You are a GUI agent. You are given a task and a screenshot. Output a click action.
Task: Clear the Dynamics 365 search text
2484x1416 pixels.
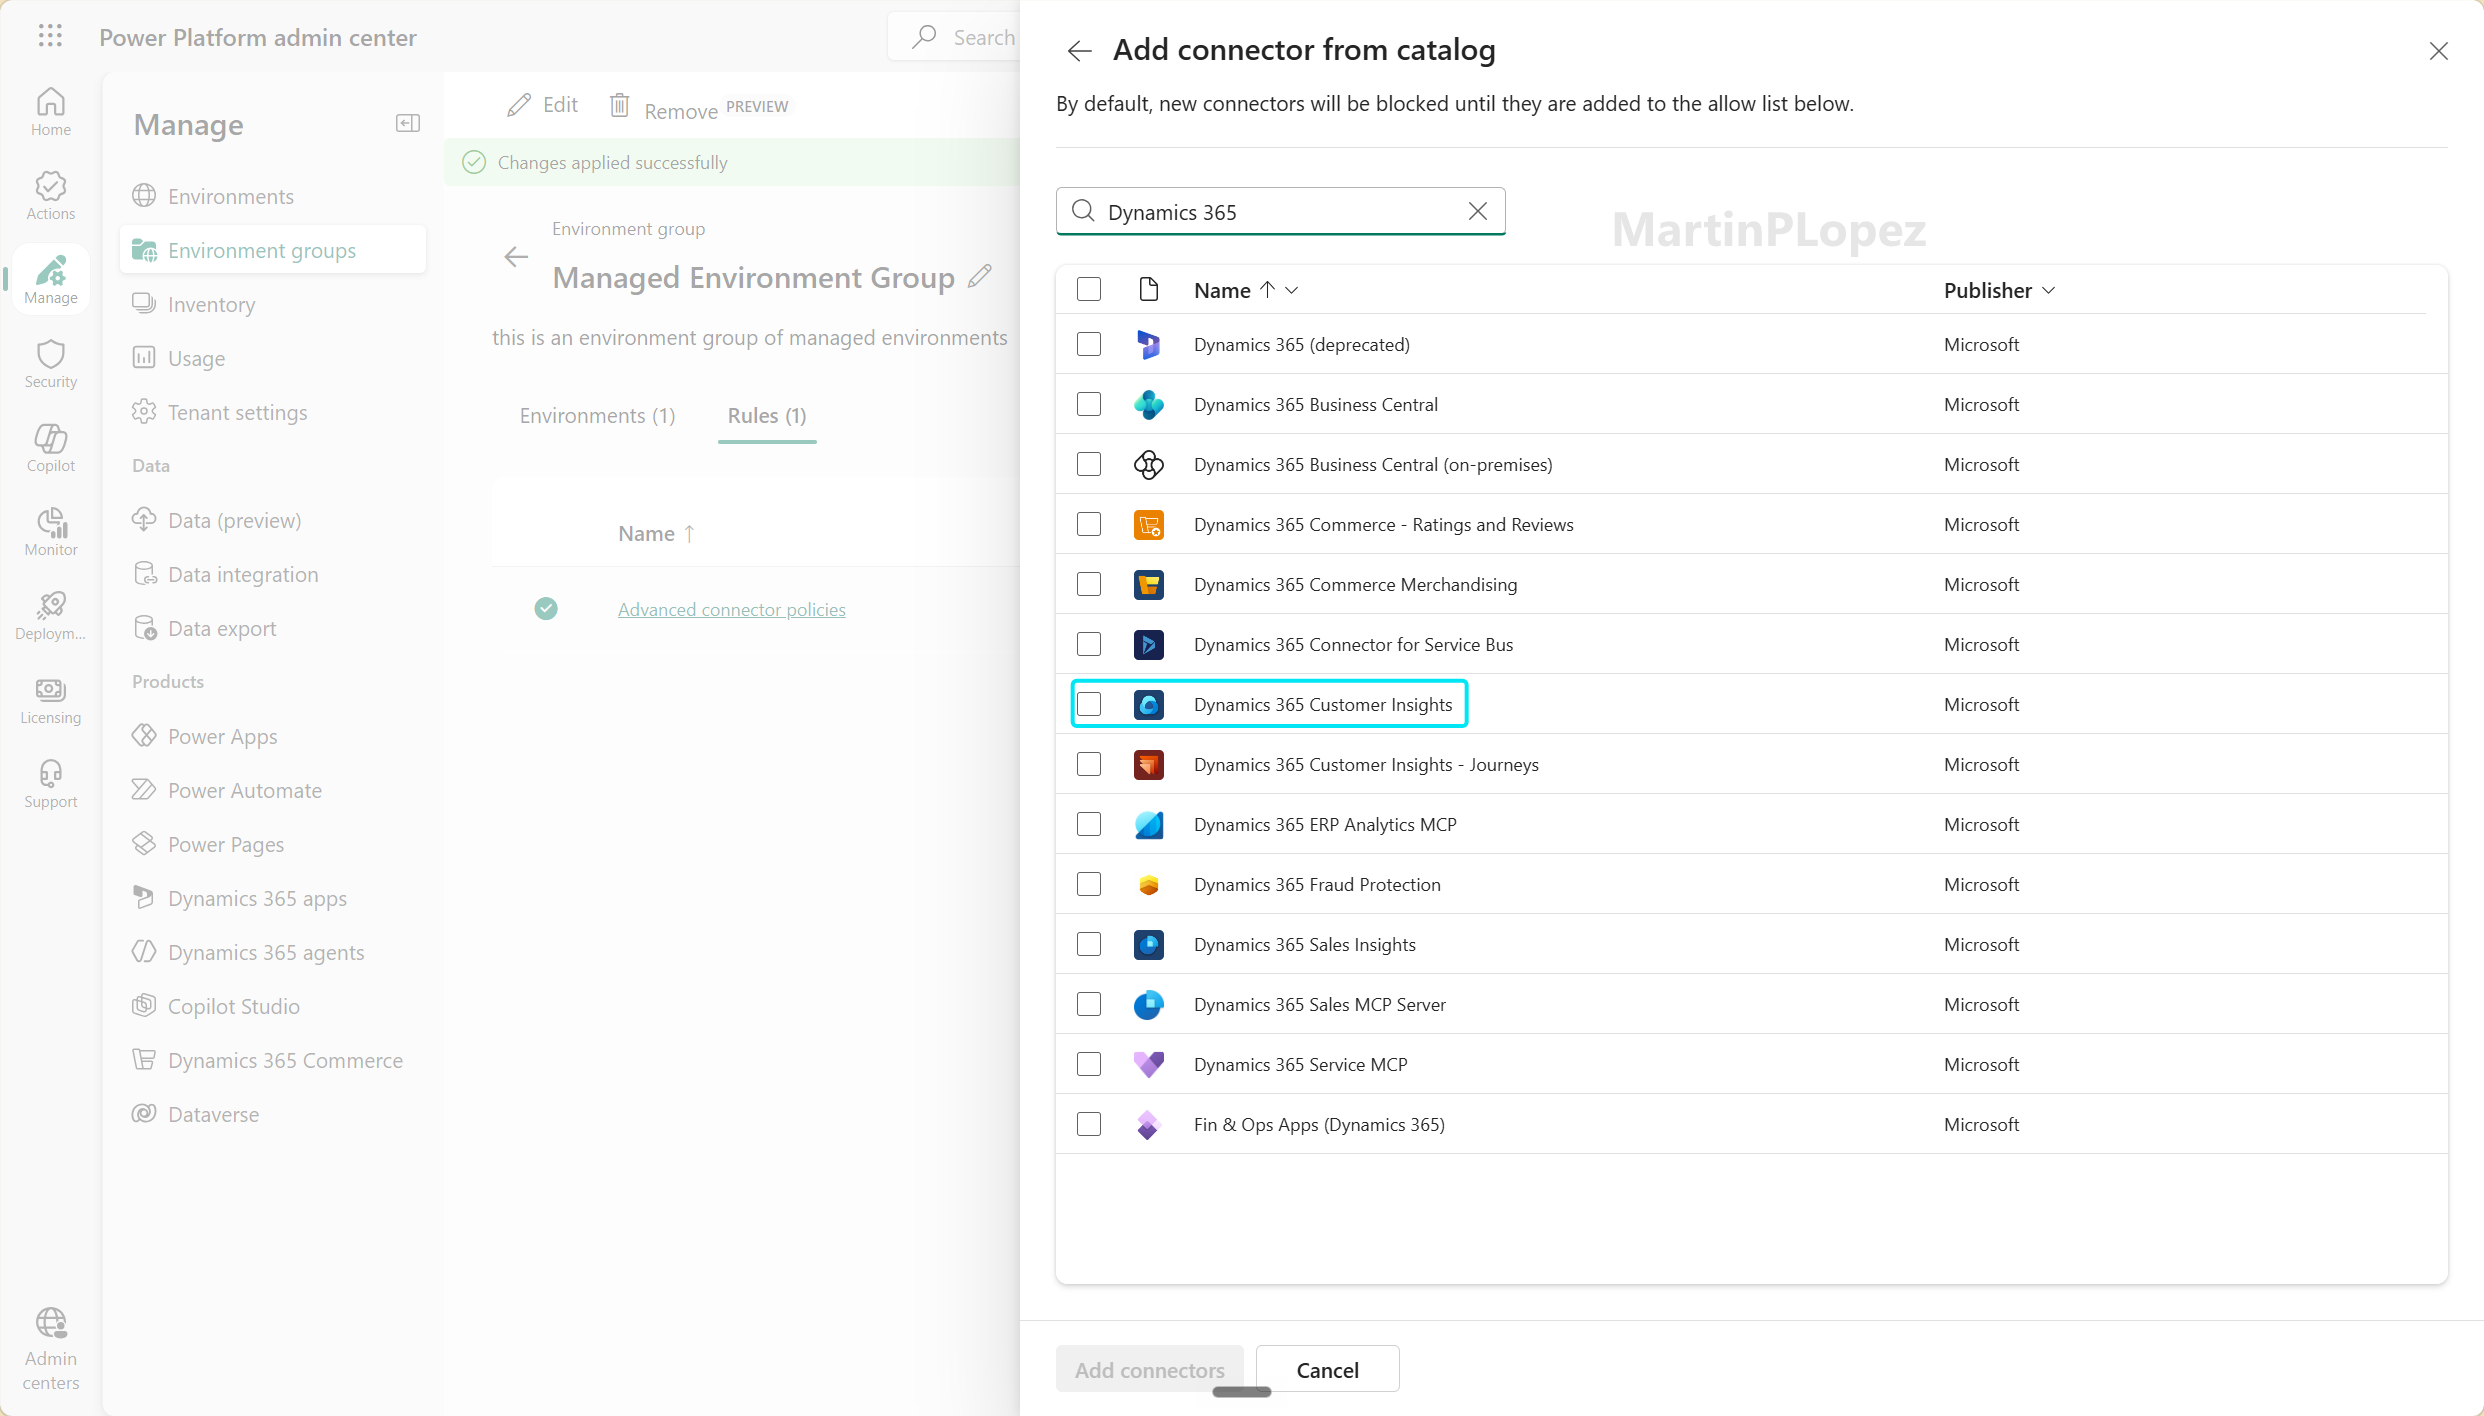[1477, 211]
